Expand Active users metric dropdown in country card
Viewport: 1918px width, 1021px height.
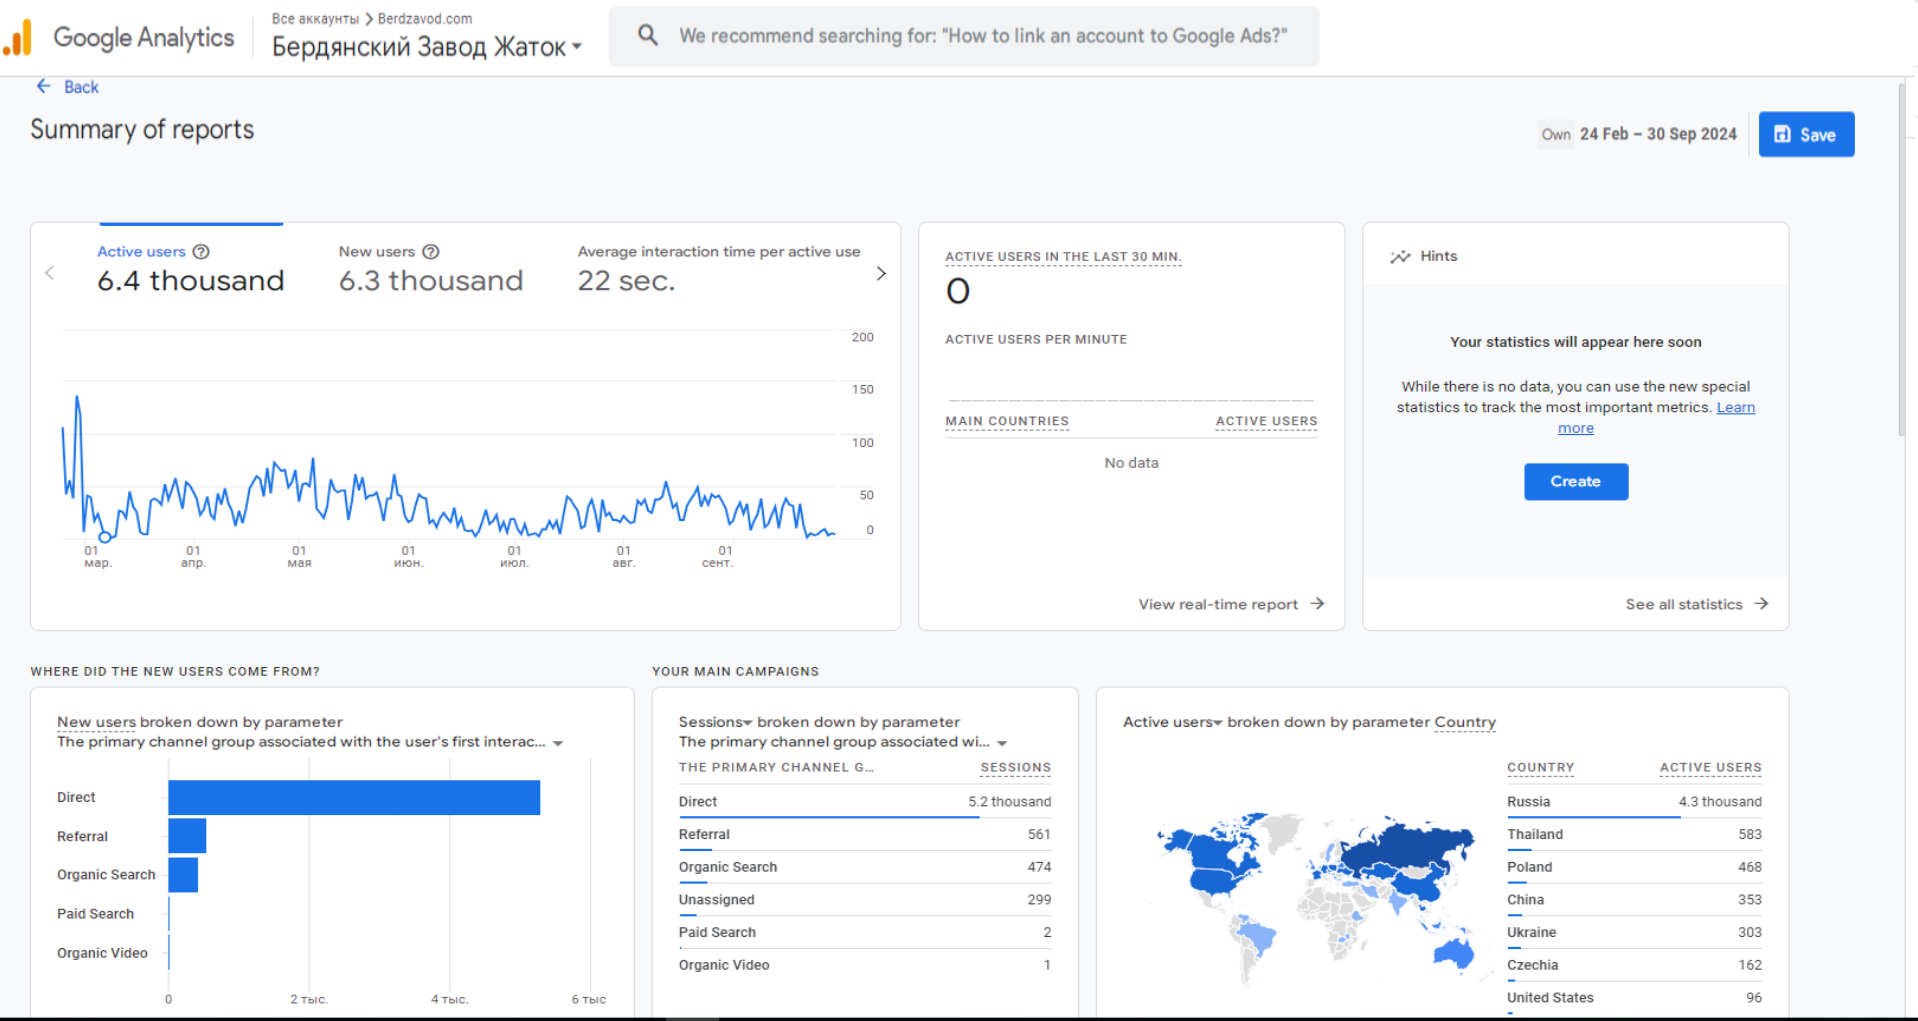[1218, 723]
